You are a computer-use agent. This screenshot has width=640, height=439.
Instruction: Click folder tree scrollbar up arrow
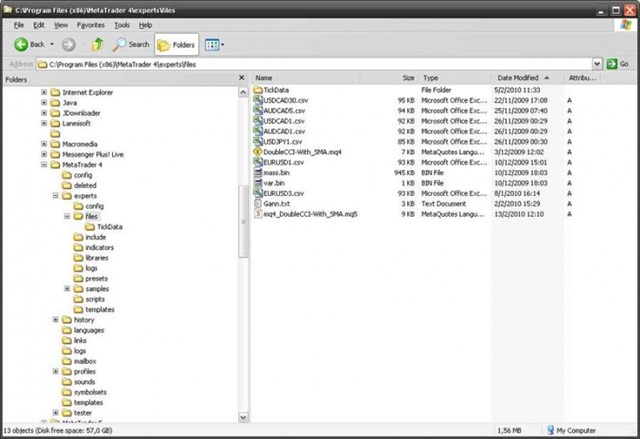pyautogui.click(x=243, y=92)
